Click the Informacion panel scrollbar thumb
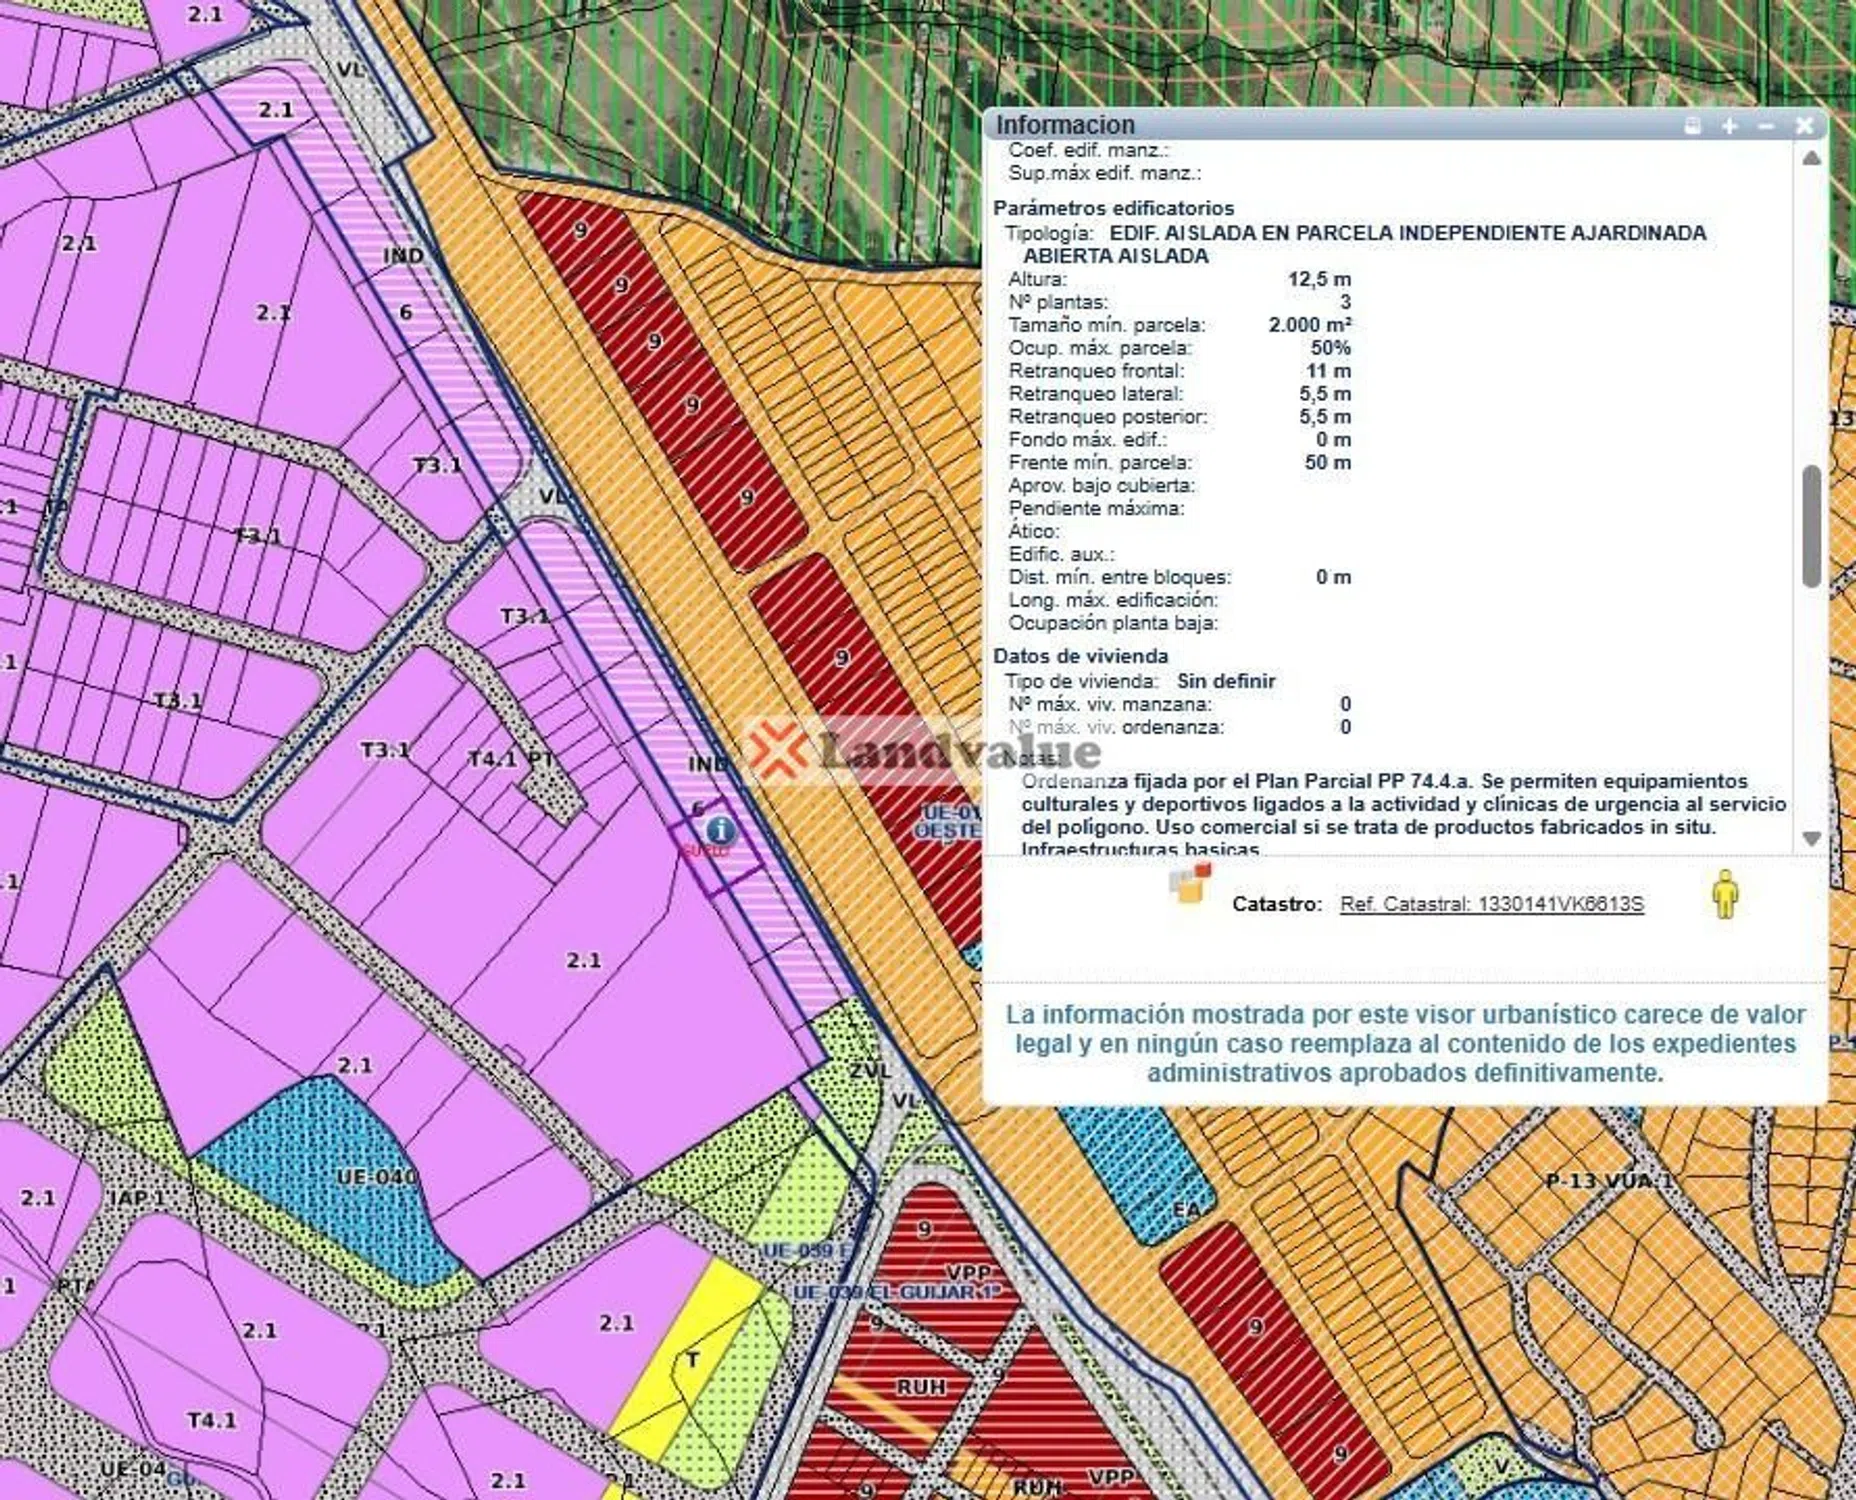 click(x=1811, y=525)
